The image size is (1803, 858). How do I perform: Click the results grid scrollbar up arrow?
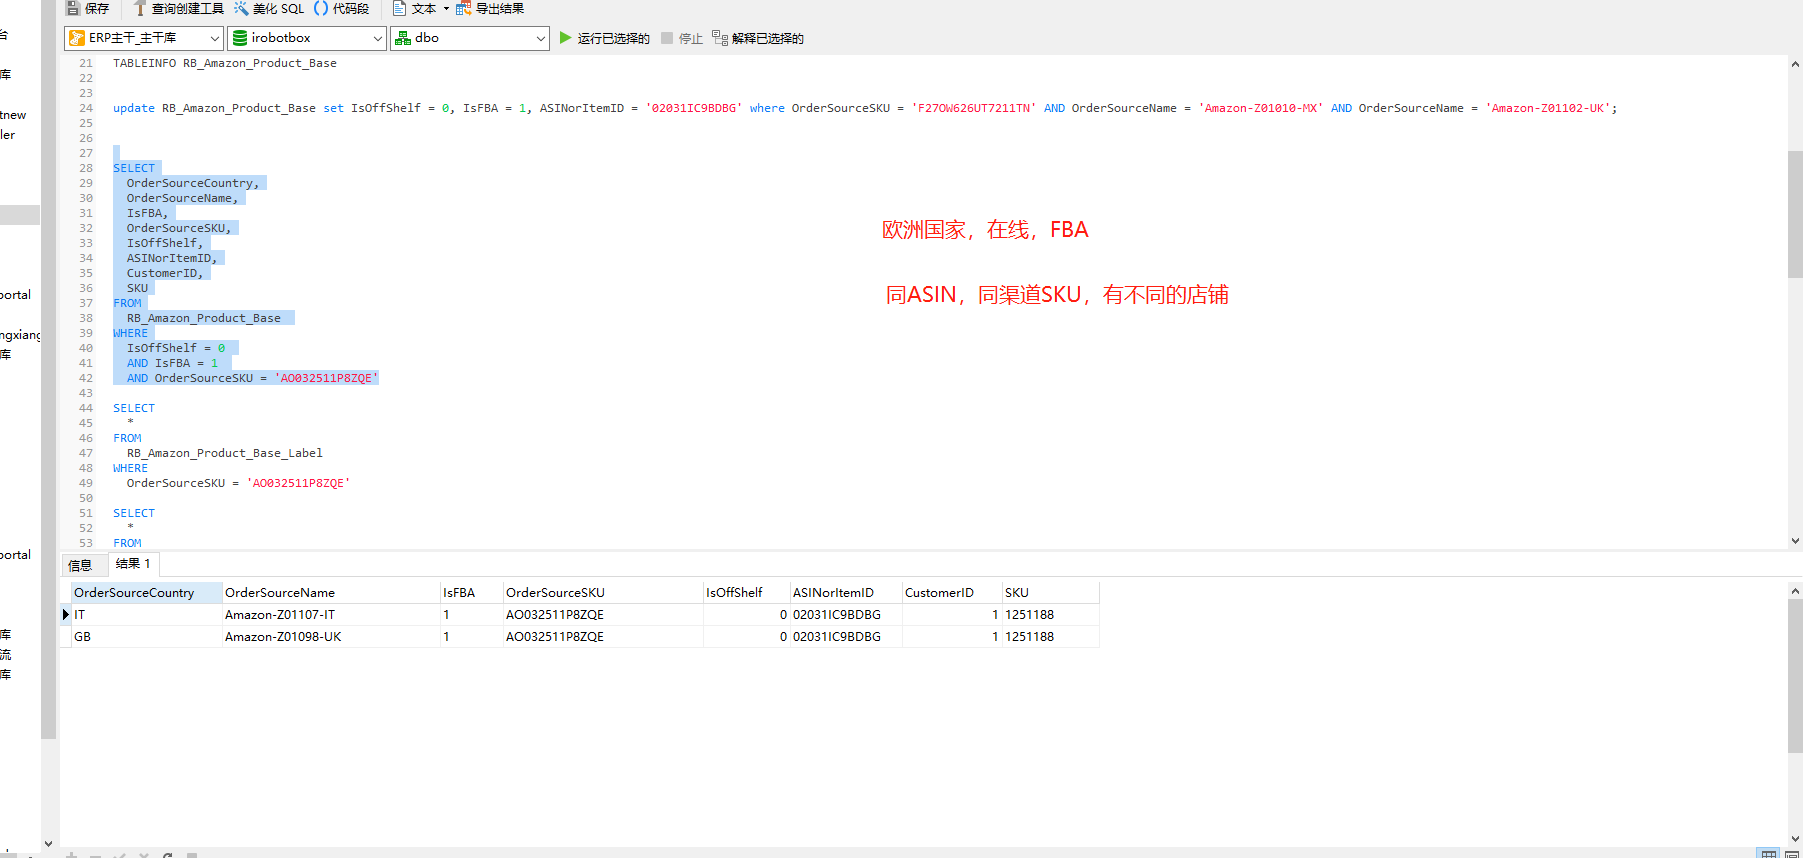1795,591
